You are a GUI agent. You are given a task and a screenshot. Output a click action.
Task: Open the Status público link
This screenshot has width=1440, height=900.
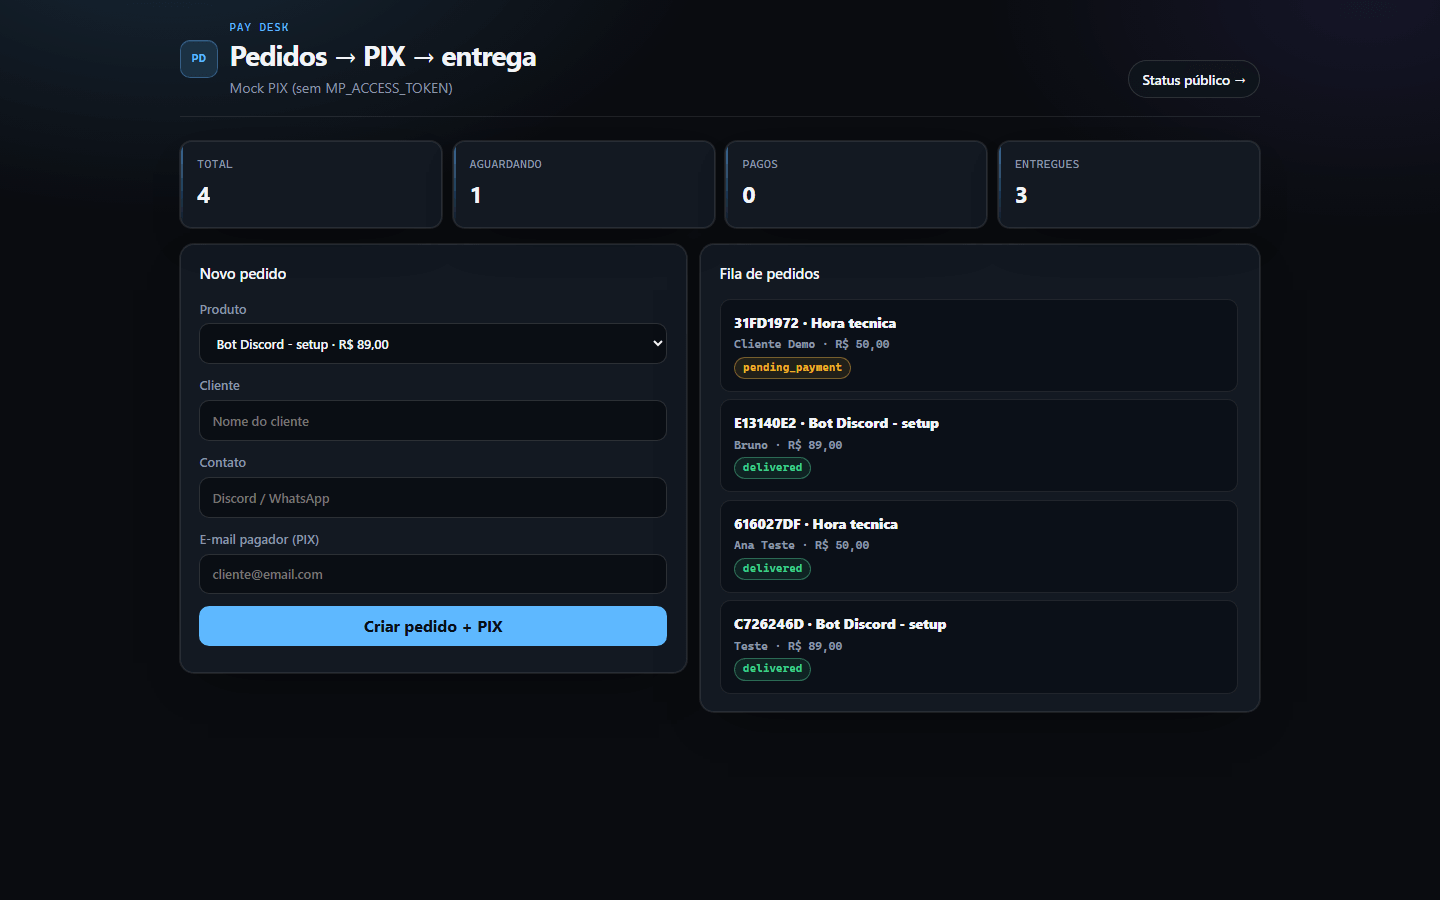point(1193,80)
